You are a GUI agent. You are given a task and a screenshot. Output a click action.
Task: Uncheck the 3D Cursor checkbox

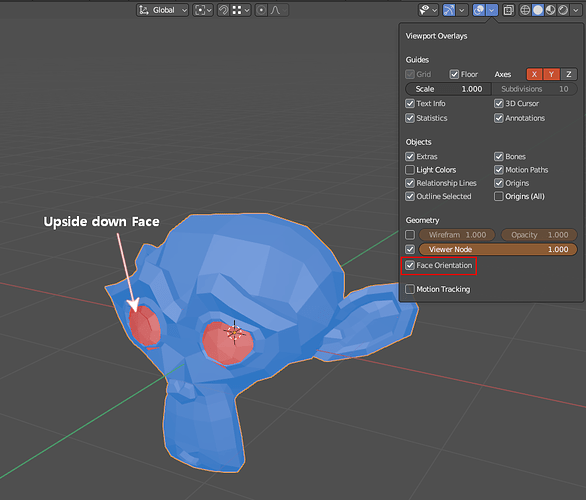pyautogui.click(x=499, y=104)
